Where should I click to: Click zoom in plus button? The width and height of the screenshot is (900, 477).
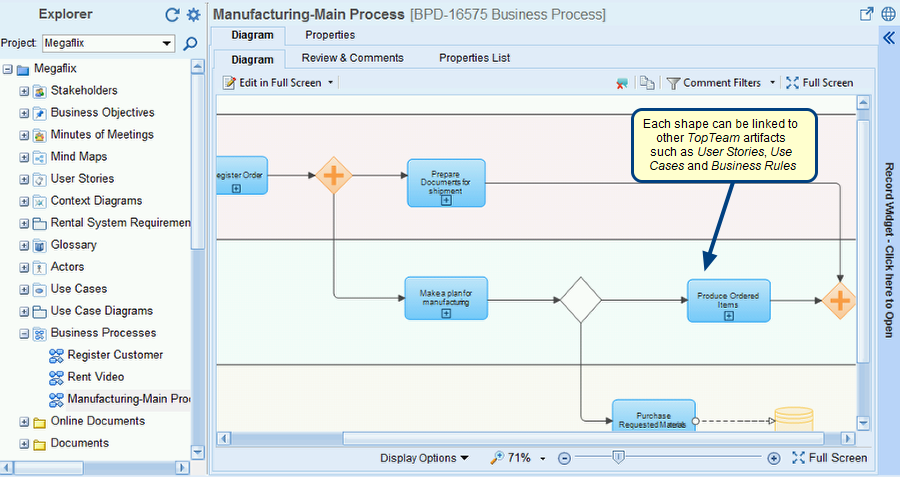pos(774,459)
